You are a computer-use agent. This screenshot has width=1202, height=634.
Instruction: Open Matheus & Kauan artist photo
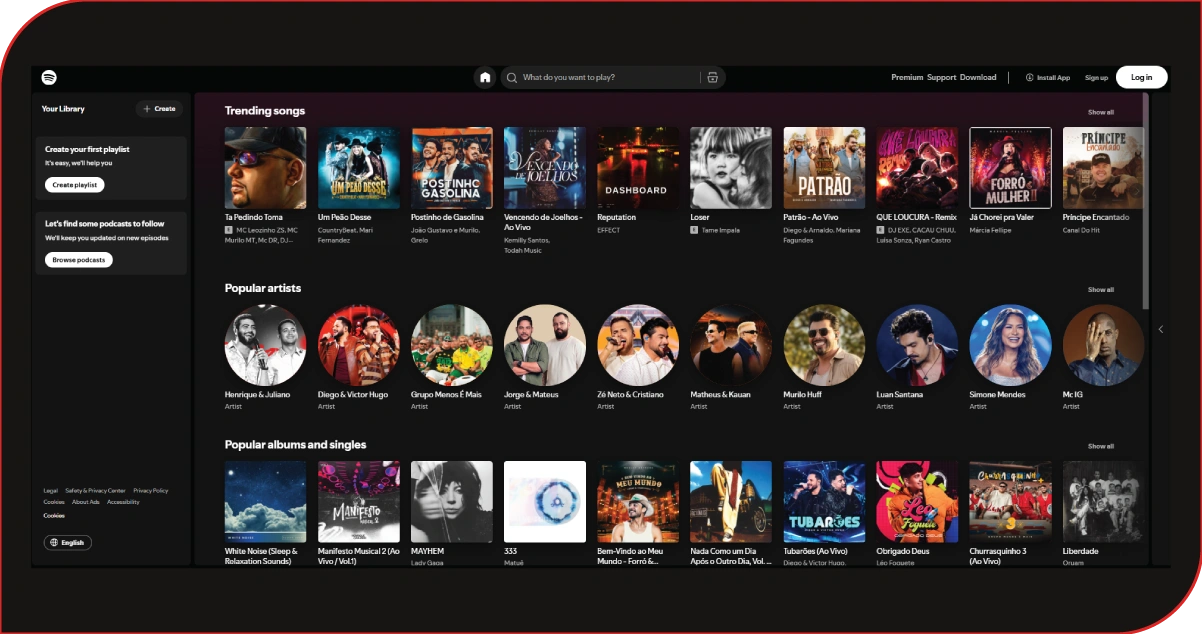point(731,345)
